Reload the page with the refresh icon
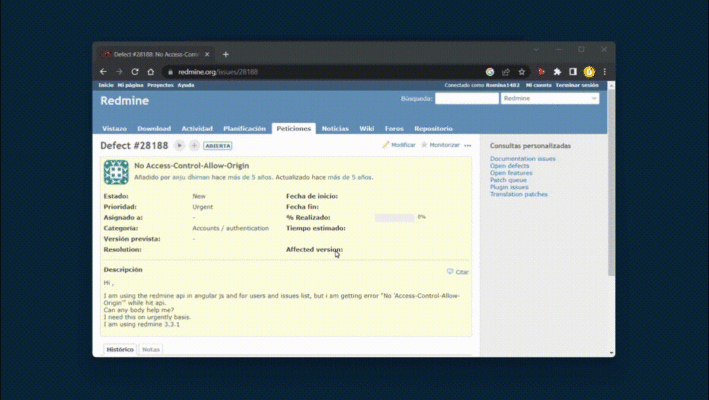709x400 pixels. [135, 72]
